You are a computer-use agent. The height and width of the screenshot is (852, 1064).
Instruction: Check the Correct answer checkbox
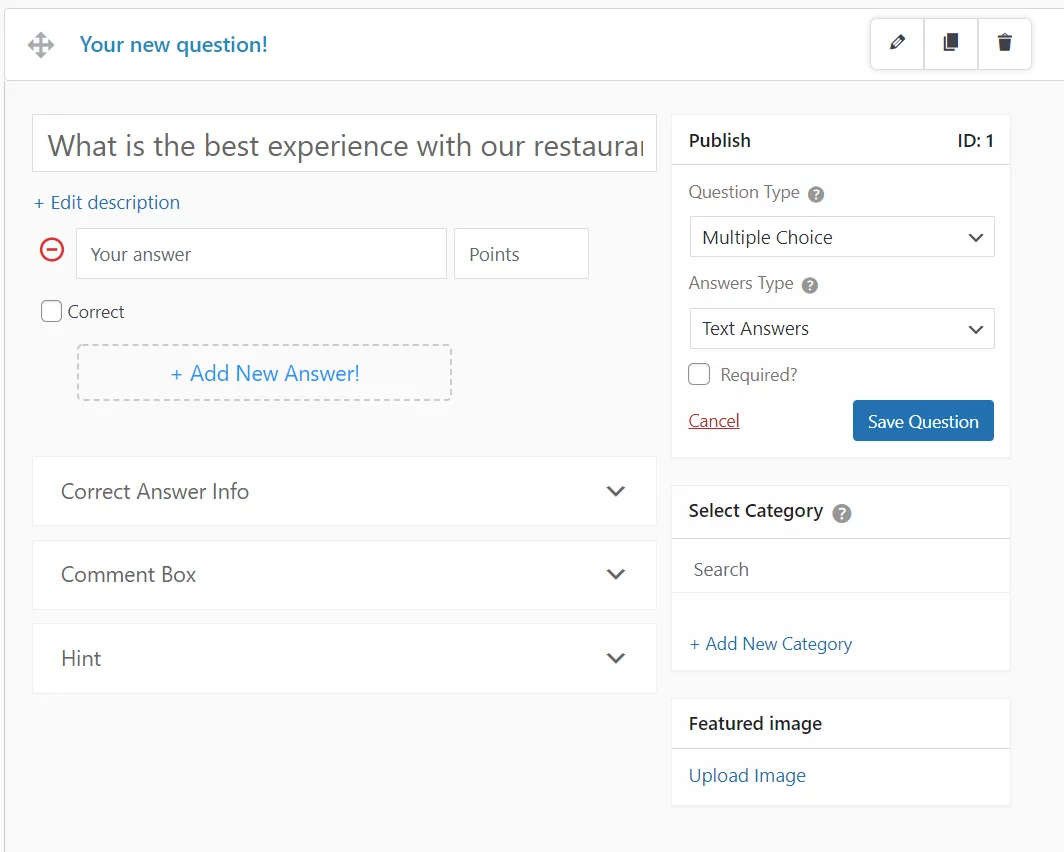(x=52, y=312)
